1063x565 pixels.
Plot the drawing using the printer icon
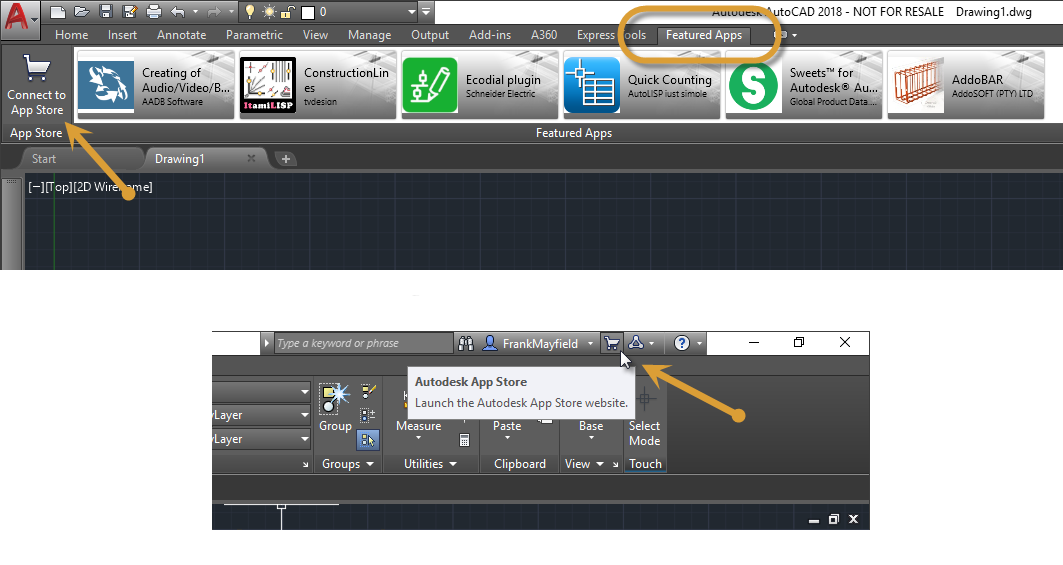click(x=154, y=12)
